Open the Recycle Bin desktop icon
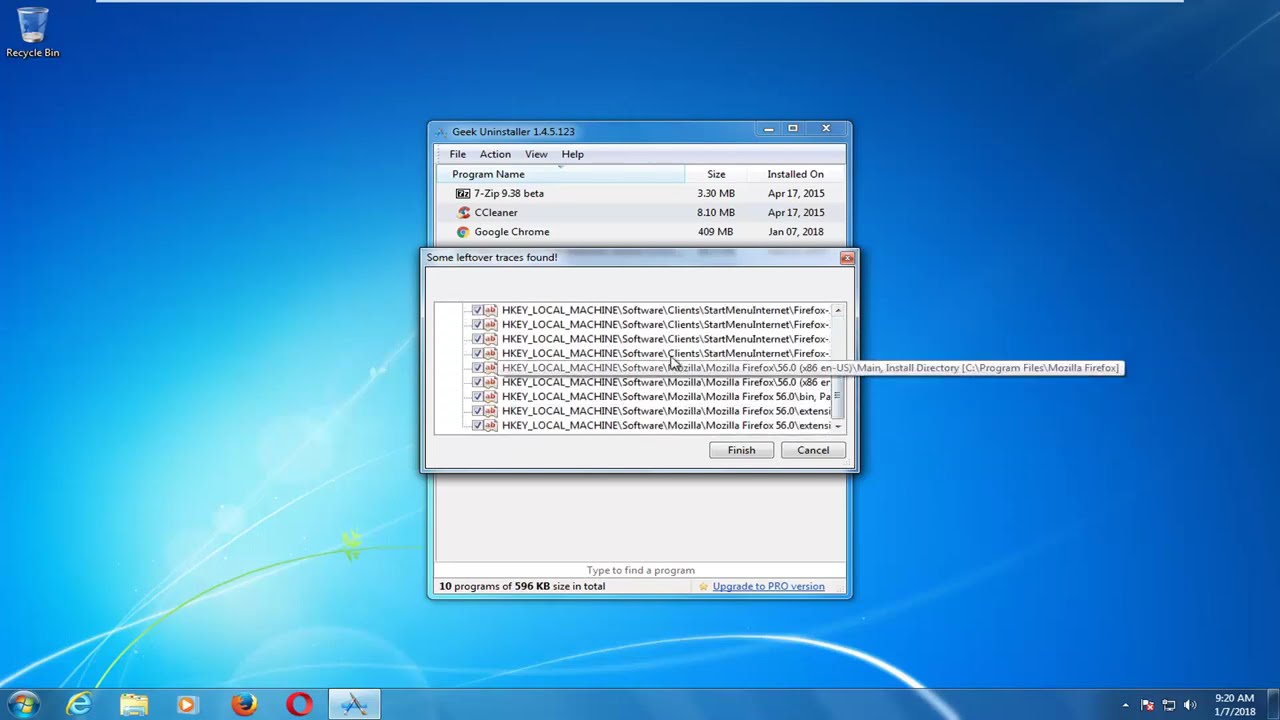The image size is (1280, 720). pyautogui.click(x=32, y=33)
